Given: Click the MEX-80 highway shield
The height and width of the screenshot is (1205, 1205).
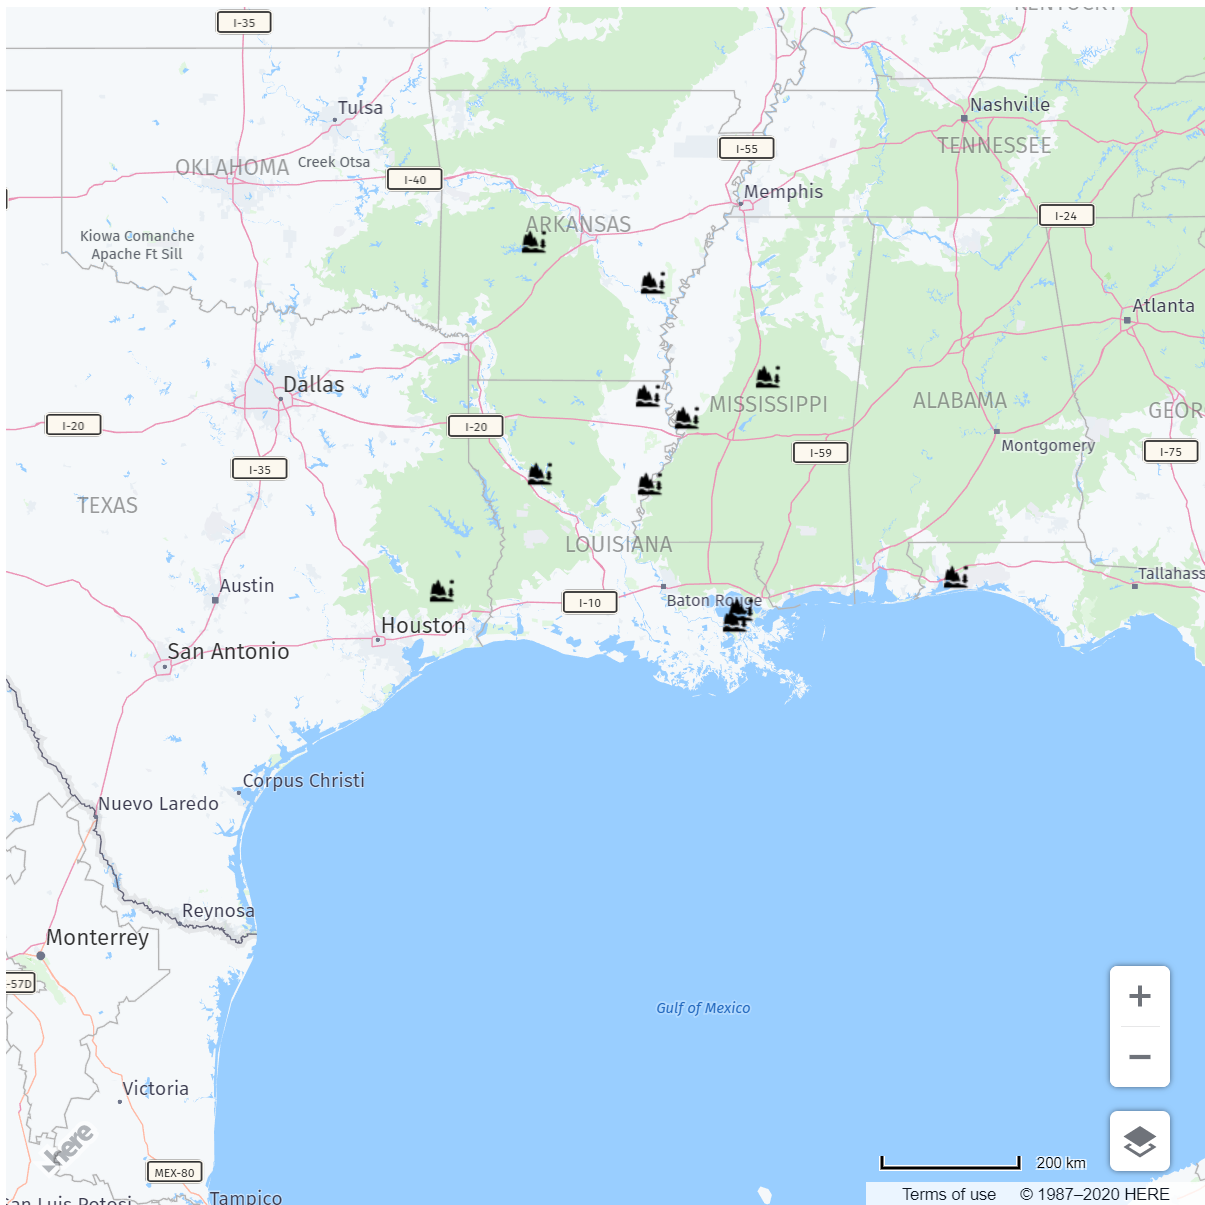Looking at the screenshot, I should tap(175, 1172).
